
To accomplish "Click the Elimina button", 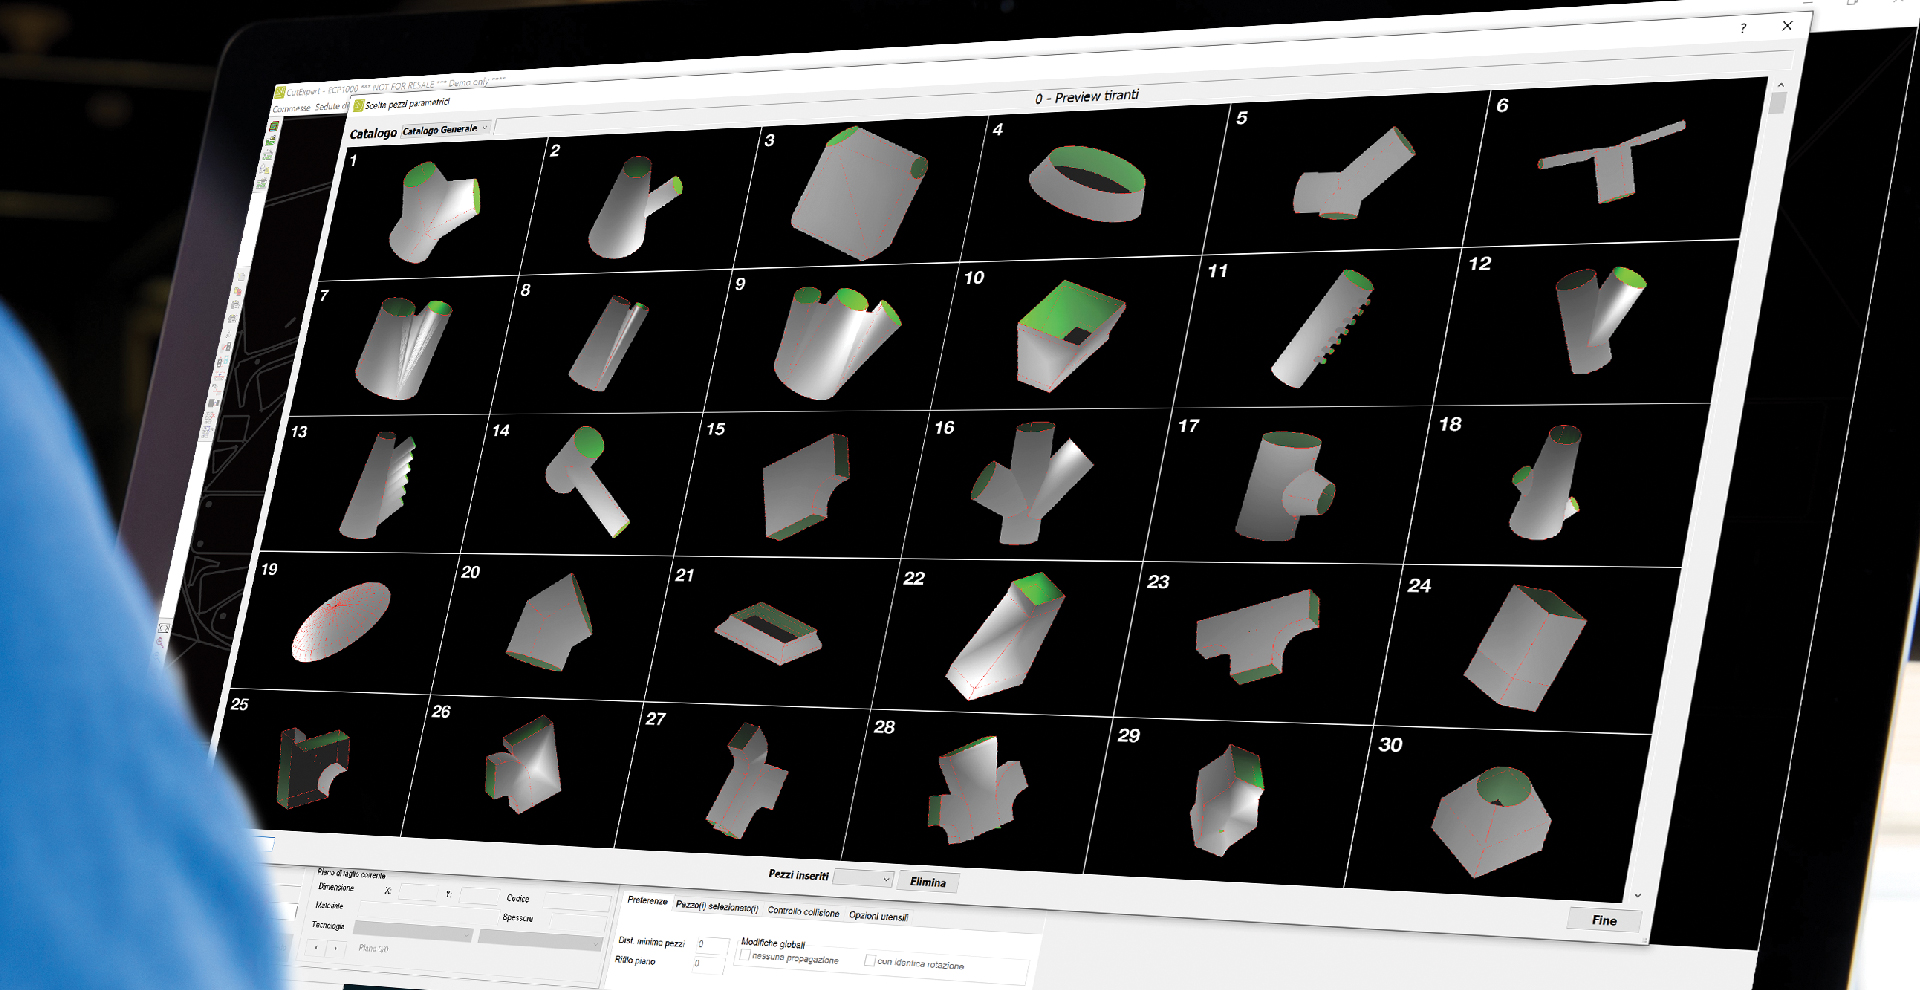I will (x=928, y=882).
